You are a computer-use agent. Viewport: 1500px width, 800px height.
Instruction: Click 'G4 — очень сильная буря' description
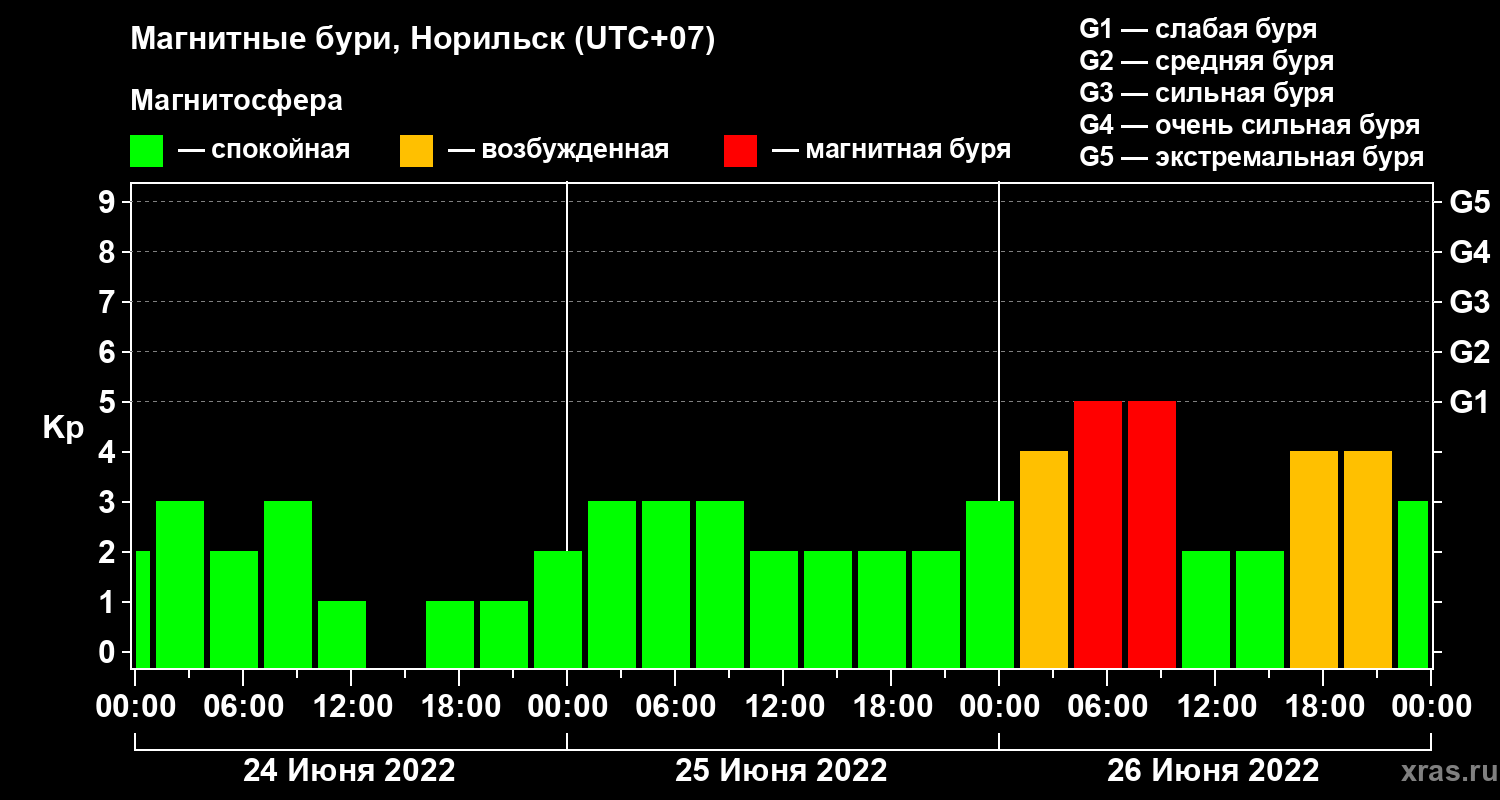click(1249, 125)
